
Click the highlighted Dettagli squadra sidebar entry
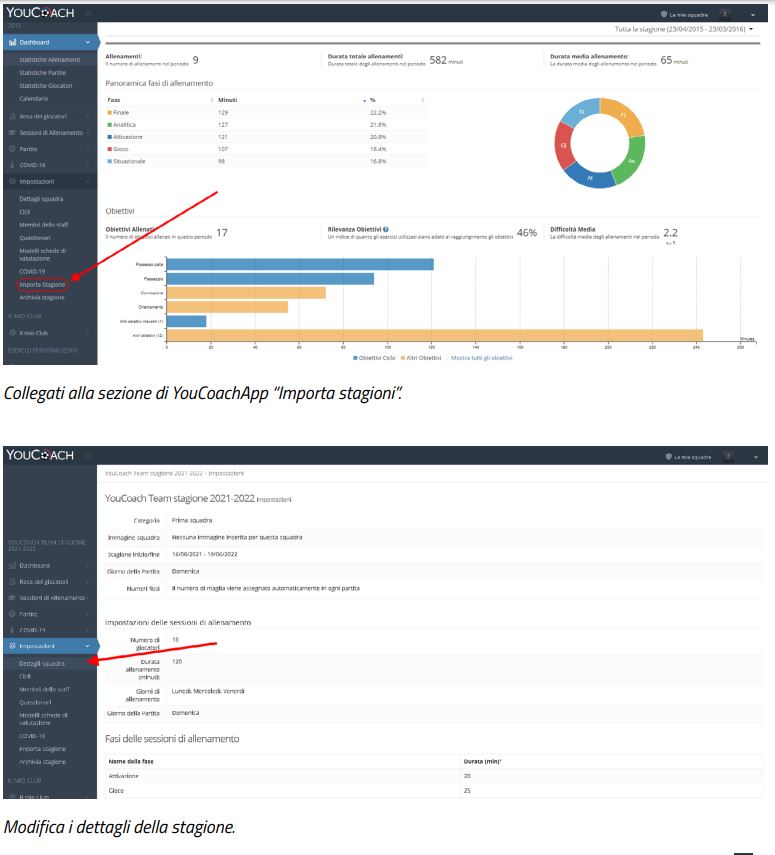[42, 664]
